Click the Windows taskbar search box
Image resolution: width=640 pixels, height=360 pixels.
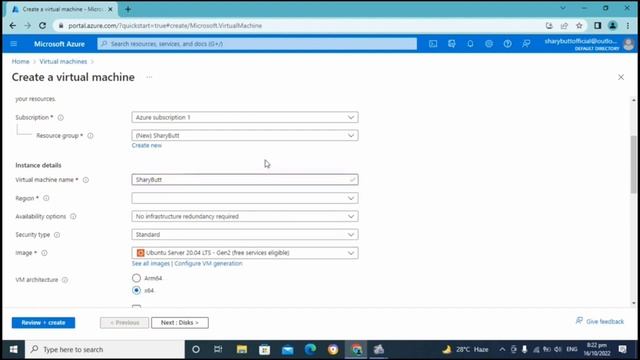[x=105, y=349]
